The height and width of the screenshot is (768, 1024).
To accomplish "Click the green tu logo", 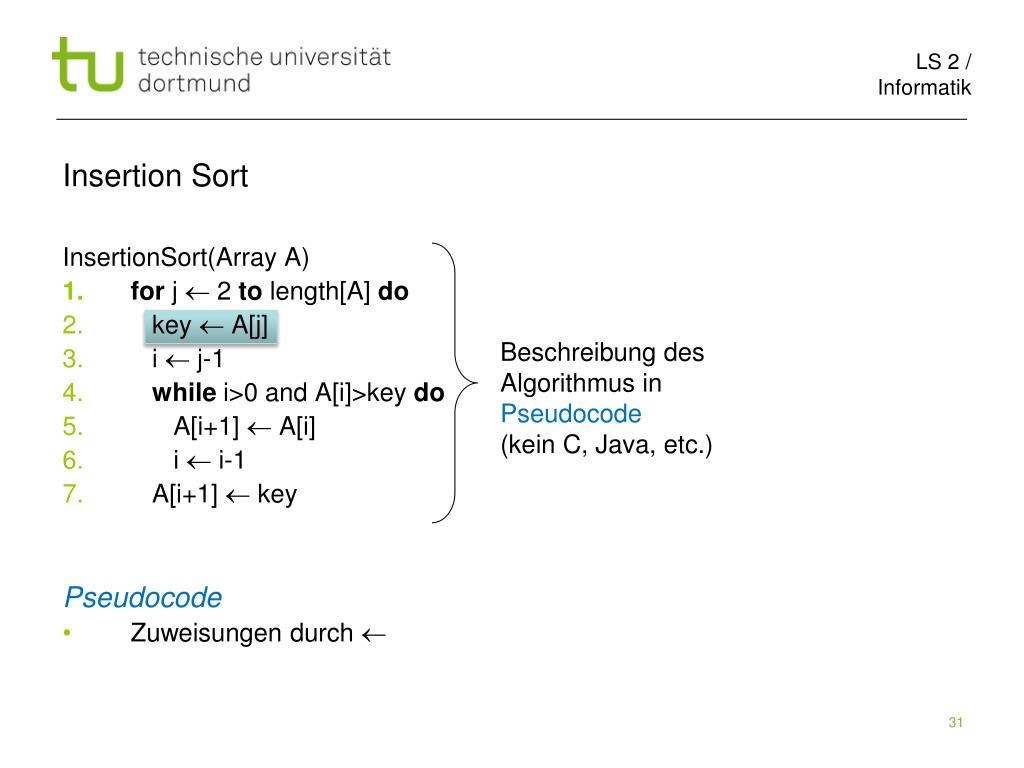I will coord(88,64).
